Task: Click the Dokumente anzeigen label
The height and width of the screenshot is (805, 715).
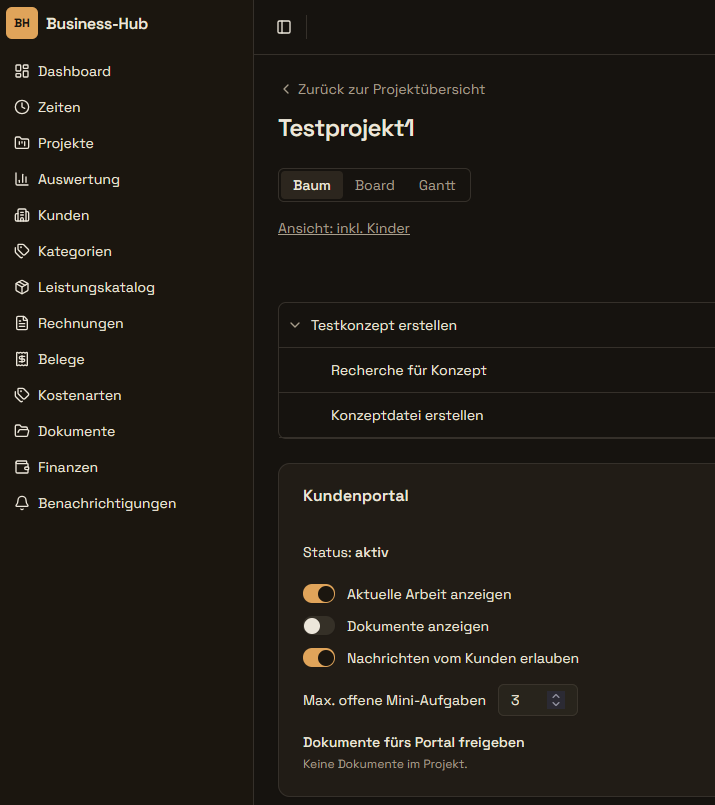Action: click(x=418, y=626)
